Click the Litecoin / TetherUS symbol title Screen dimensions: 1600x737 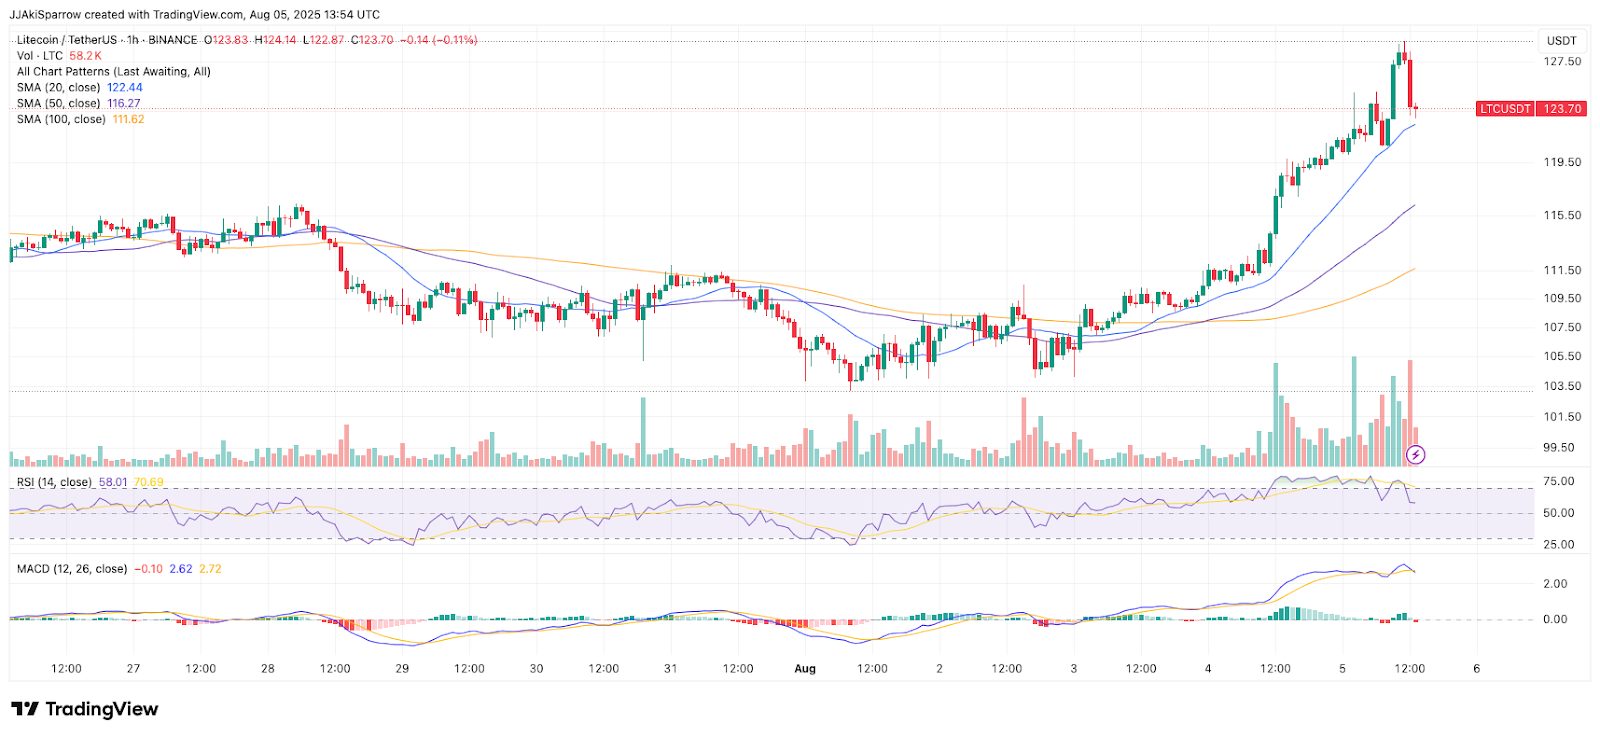tap(66, 40)
